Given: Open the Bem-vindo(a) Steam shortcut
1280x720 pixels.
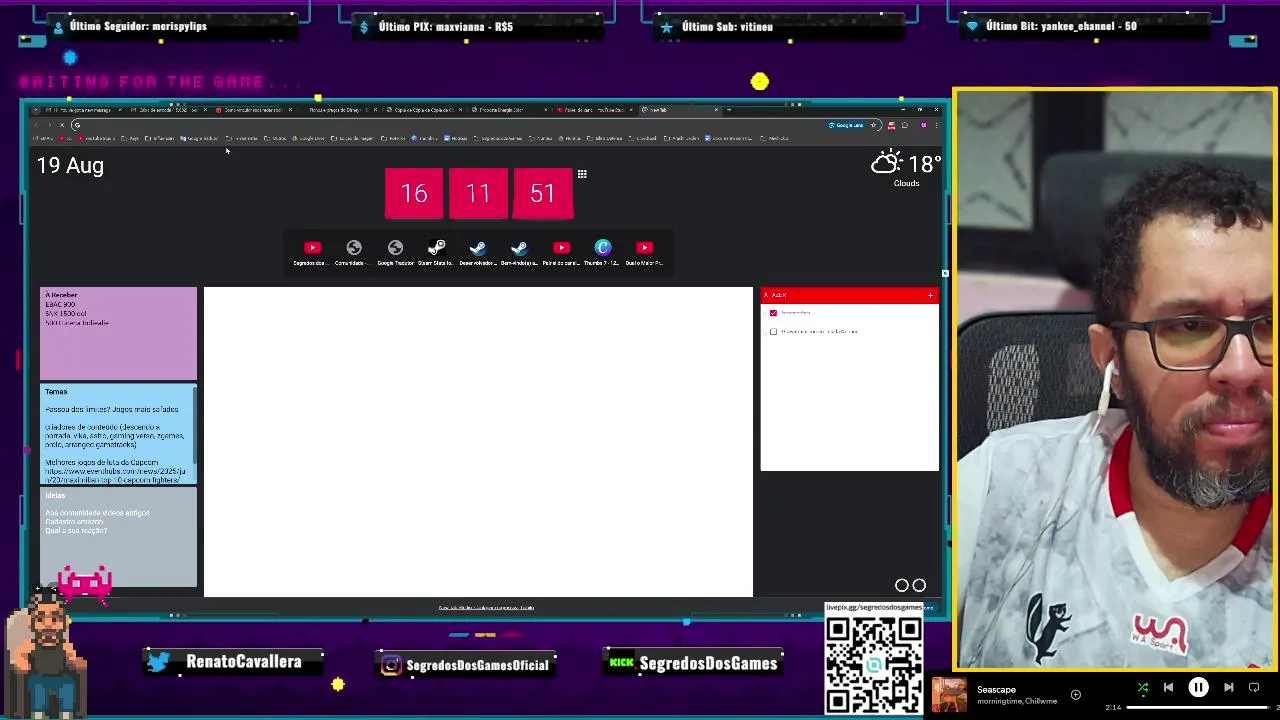Looking at the screenshot, I should click(x=519, y=252).
